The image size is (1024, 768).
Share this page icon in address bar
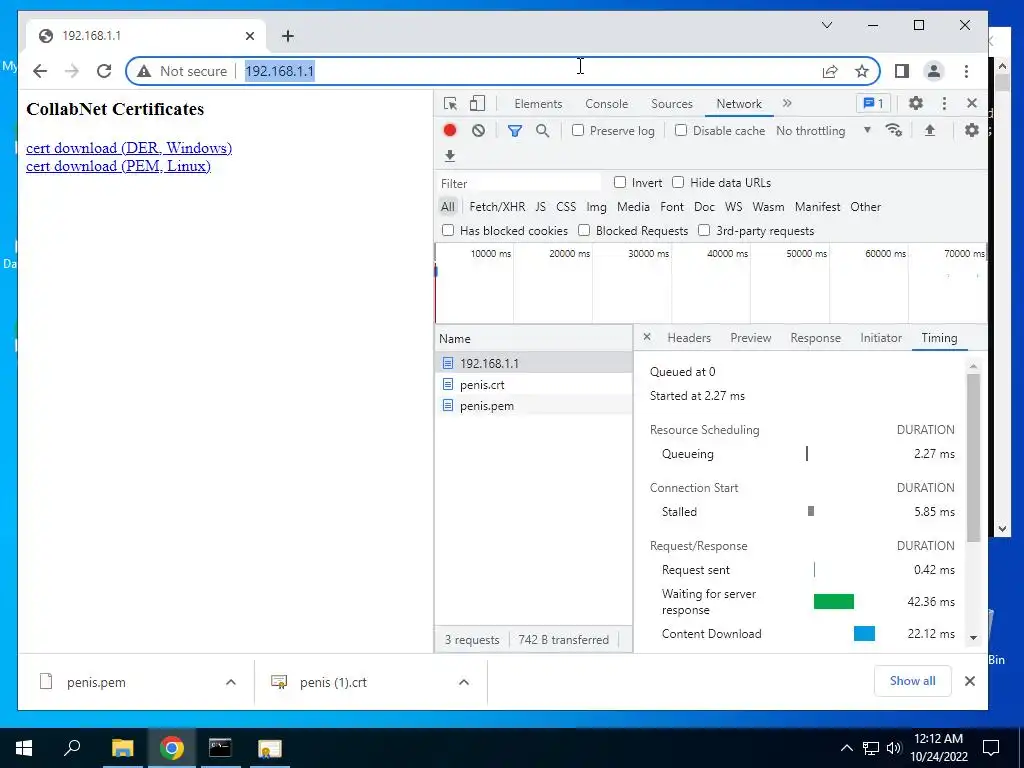click(x=830, y=71)
